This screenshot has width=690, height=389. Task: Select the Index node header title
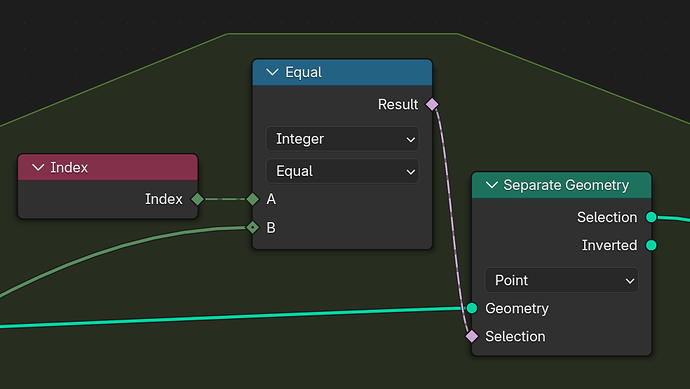69,167
